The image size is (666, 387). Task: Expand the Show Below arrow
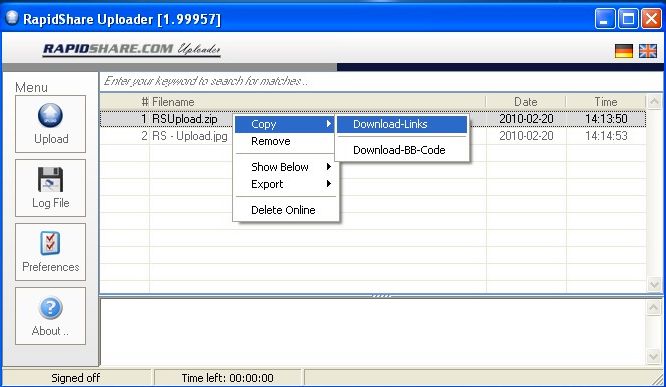(329, 167)
